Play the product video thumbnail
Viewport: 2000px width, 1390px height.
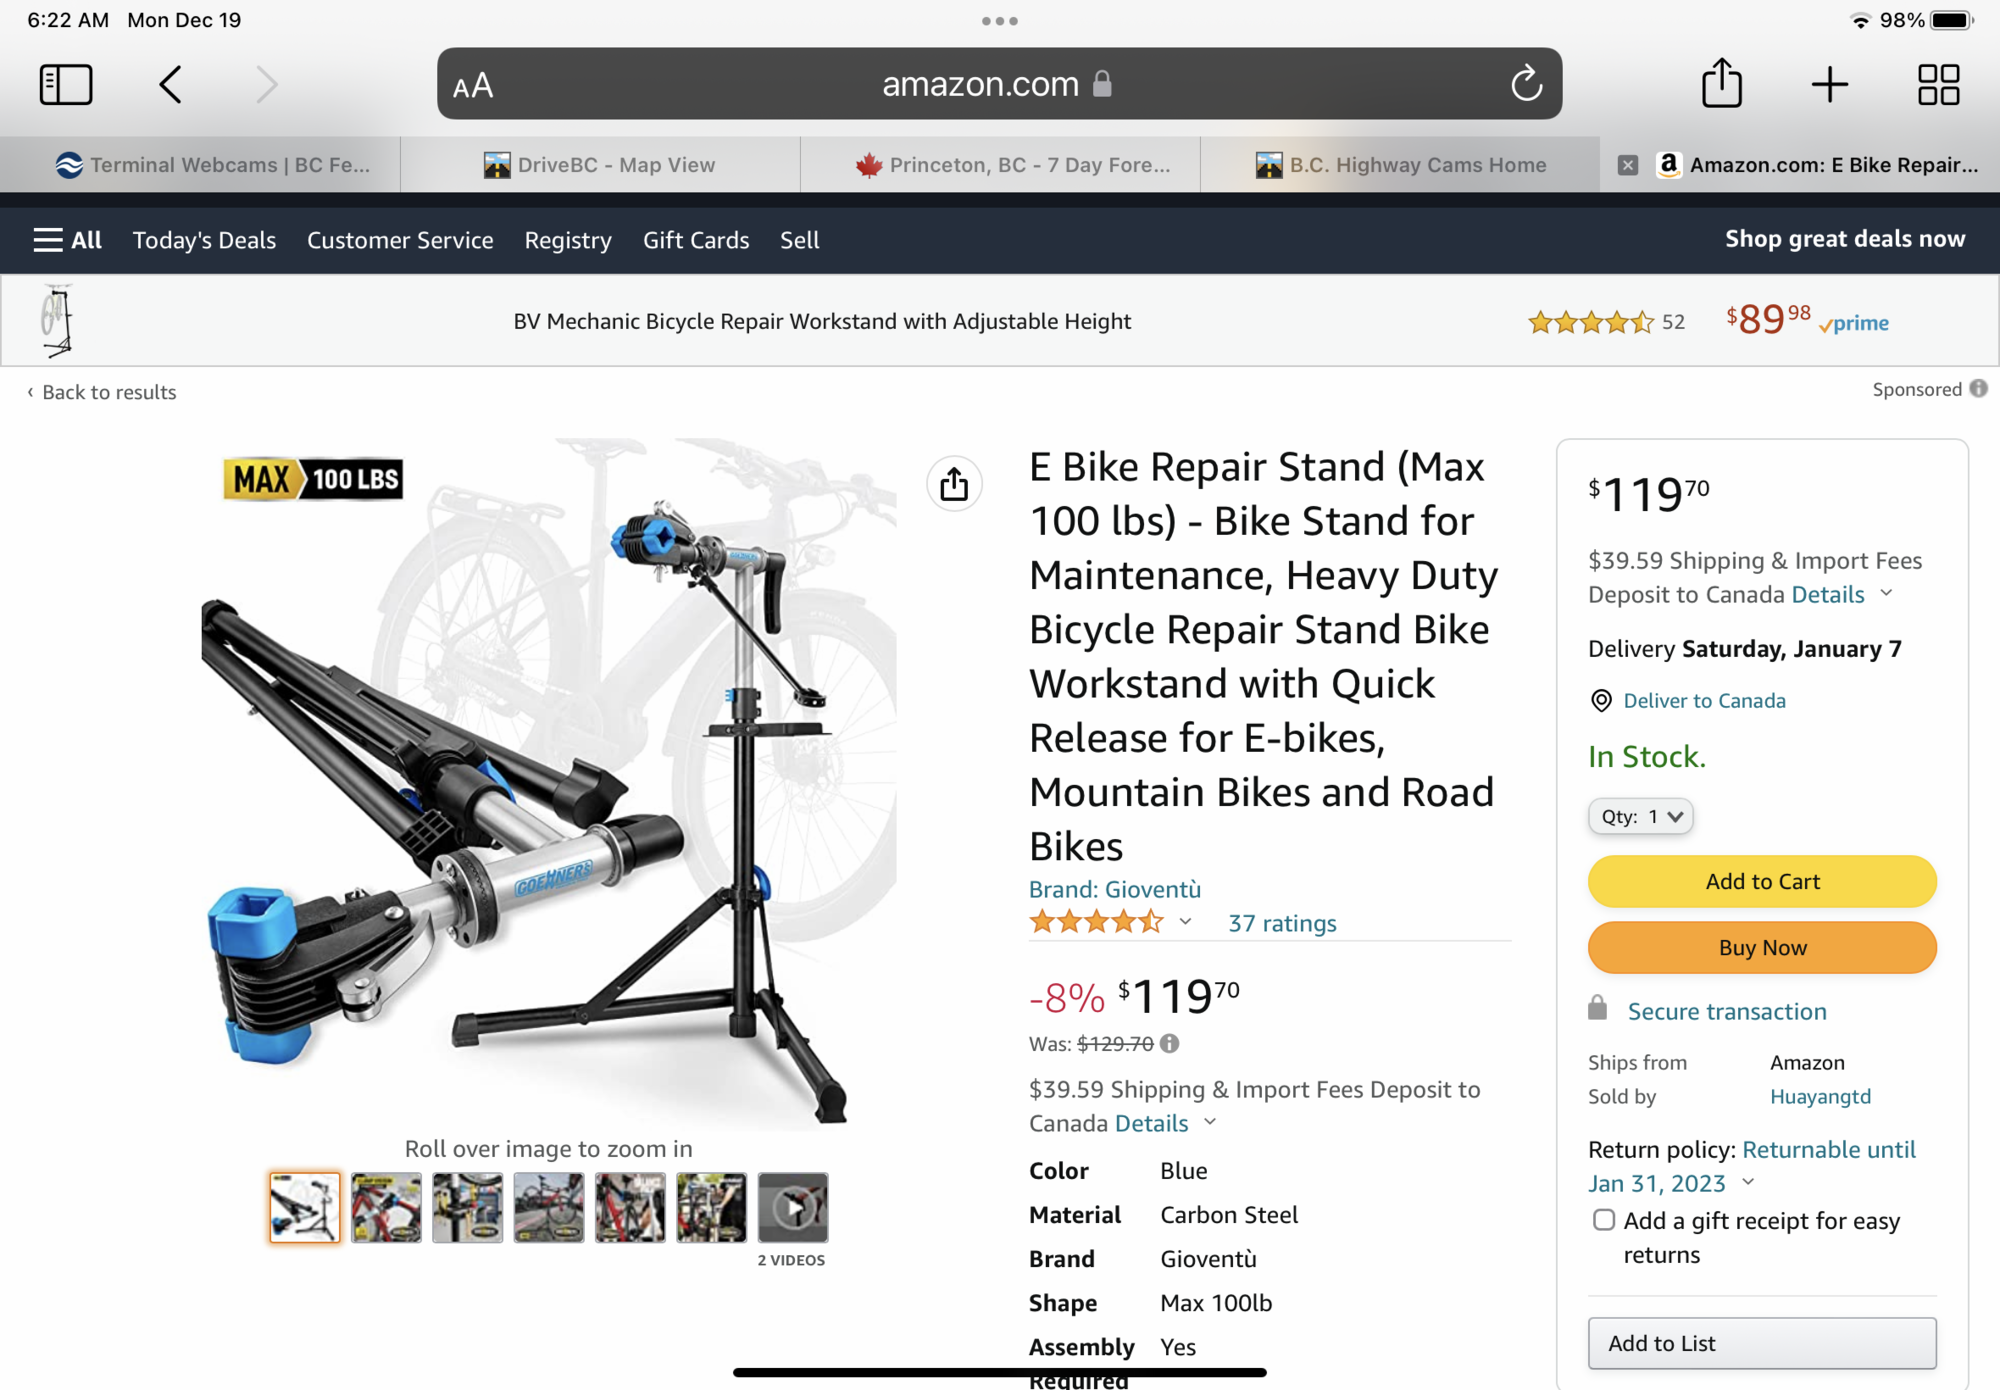tap(793, 1207)
